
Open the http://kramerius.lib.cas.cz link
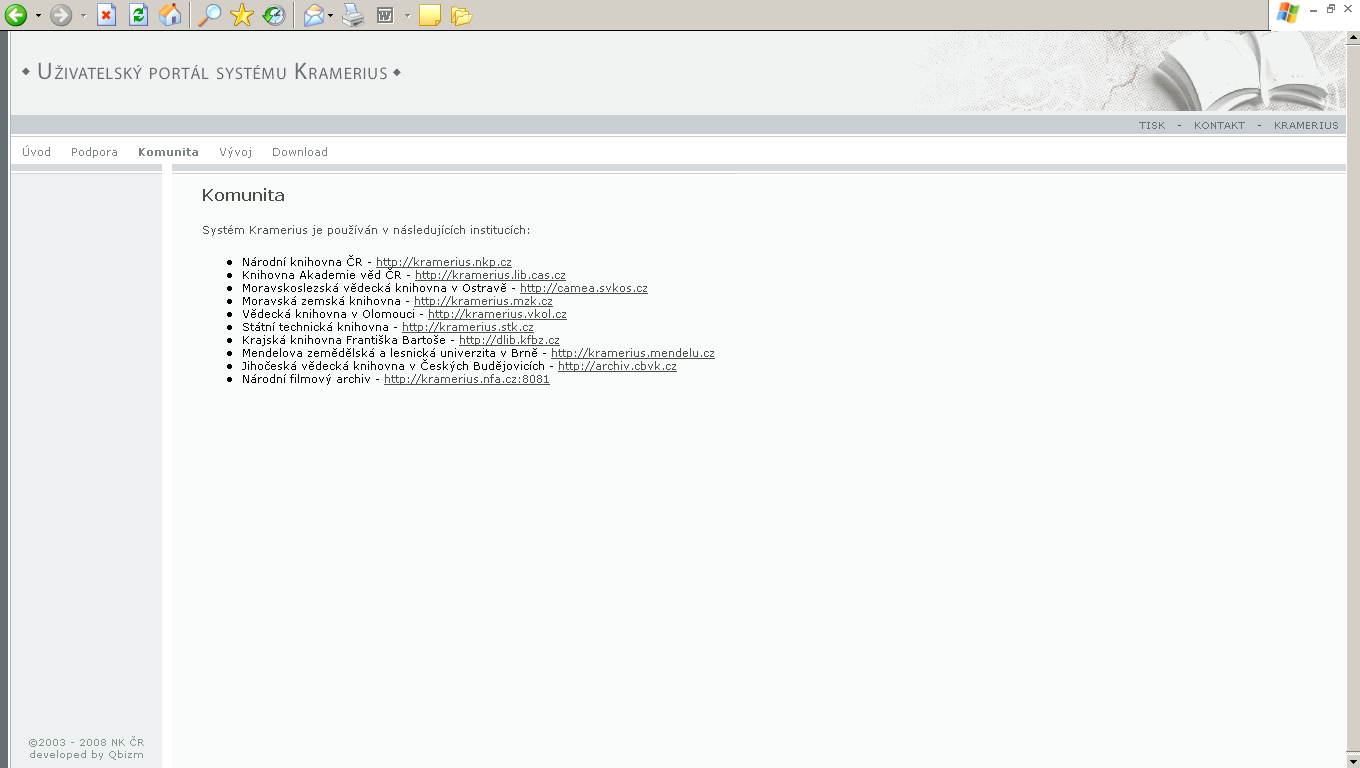(490, 275)
